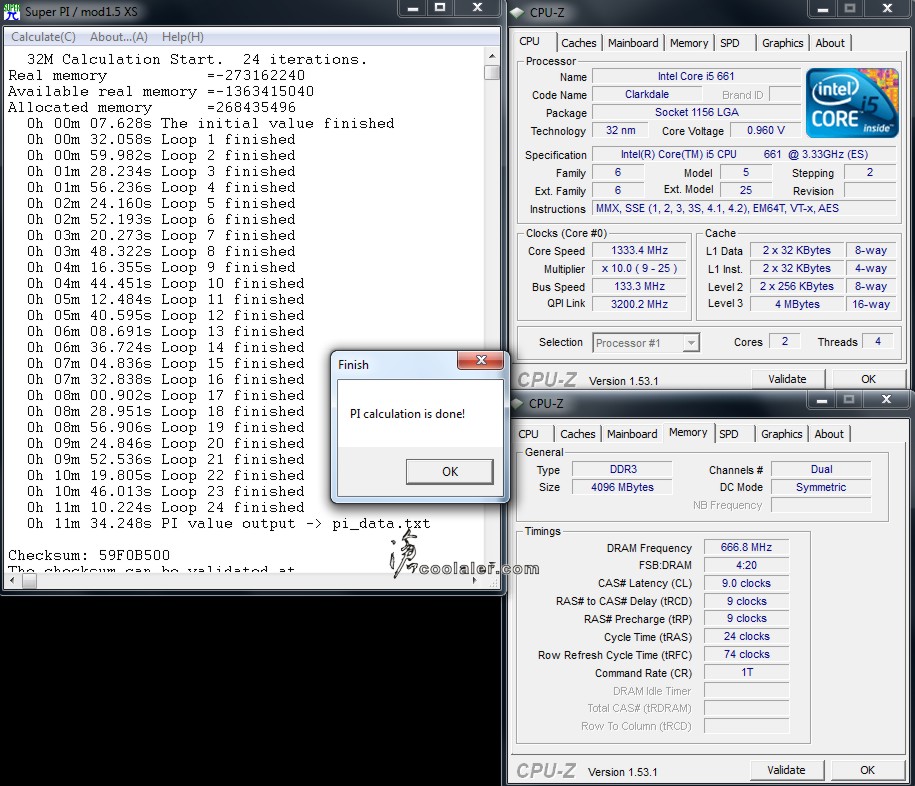Click OK in the top CPU-Z window
The image size is (915, 786).
pyautogui.click(x=868, y=379)
